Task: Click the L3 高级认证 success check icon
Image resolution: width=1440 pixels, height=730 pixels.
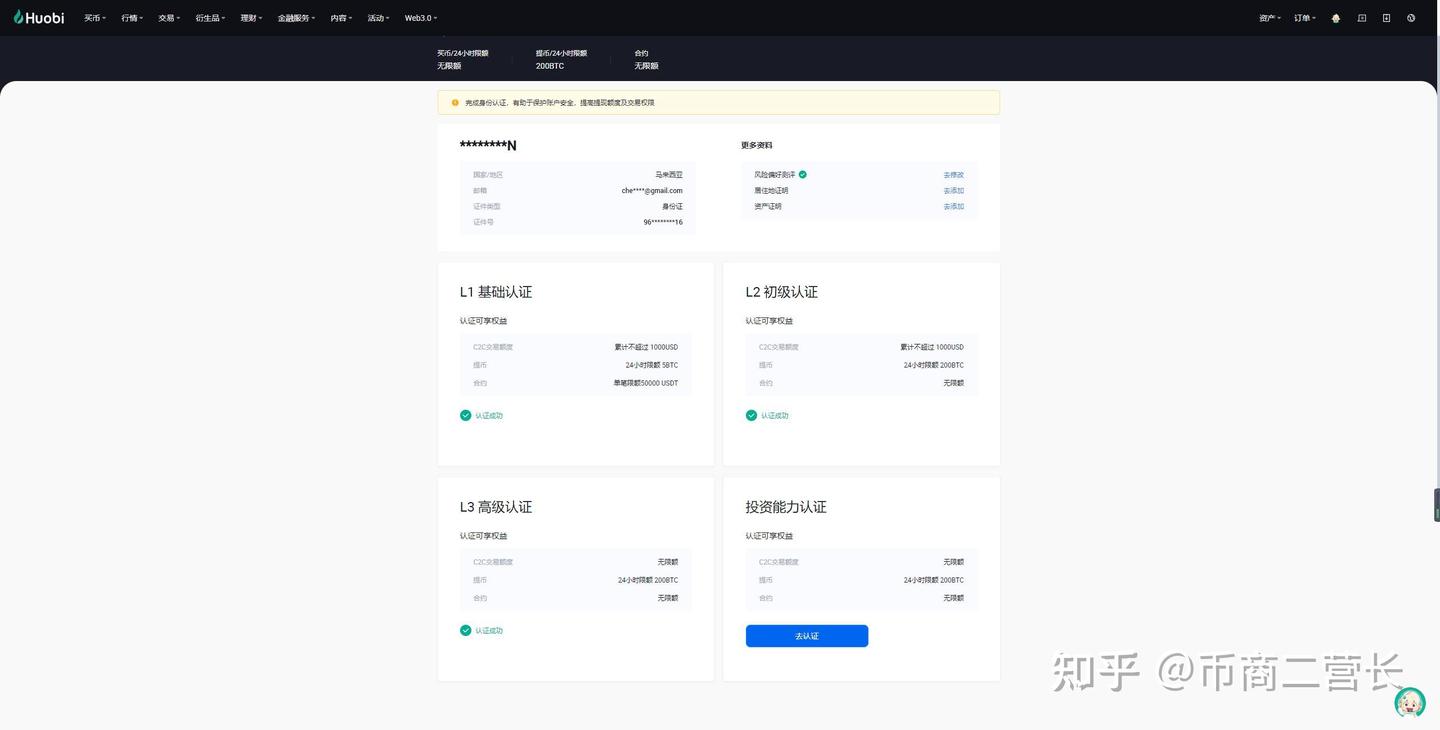Action: pos(465,630)
